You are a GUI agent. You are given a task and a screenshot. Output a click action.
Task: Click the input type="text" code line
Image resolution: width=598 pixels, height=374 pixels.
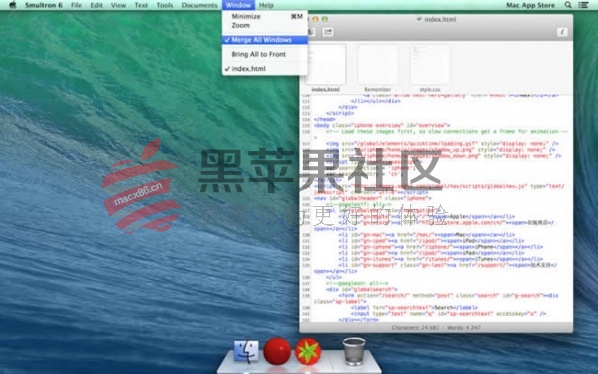[x=448, y=313]
